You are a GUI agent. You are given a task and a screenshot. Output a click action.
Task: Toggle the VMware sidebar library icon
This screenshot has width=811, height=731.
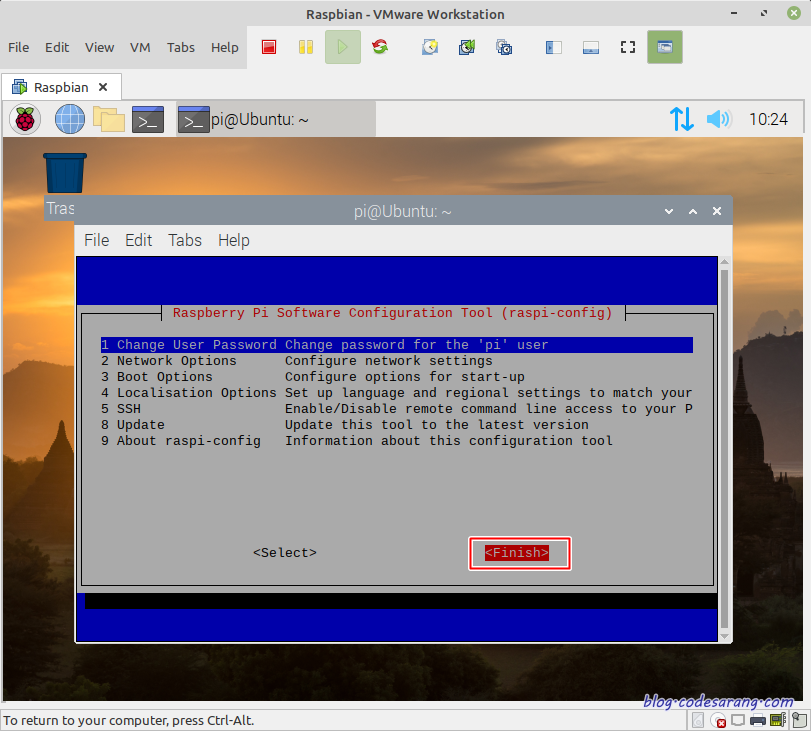tap(553, 48)
